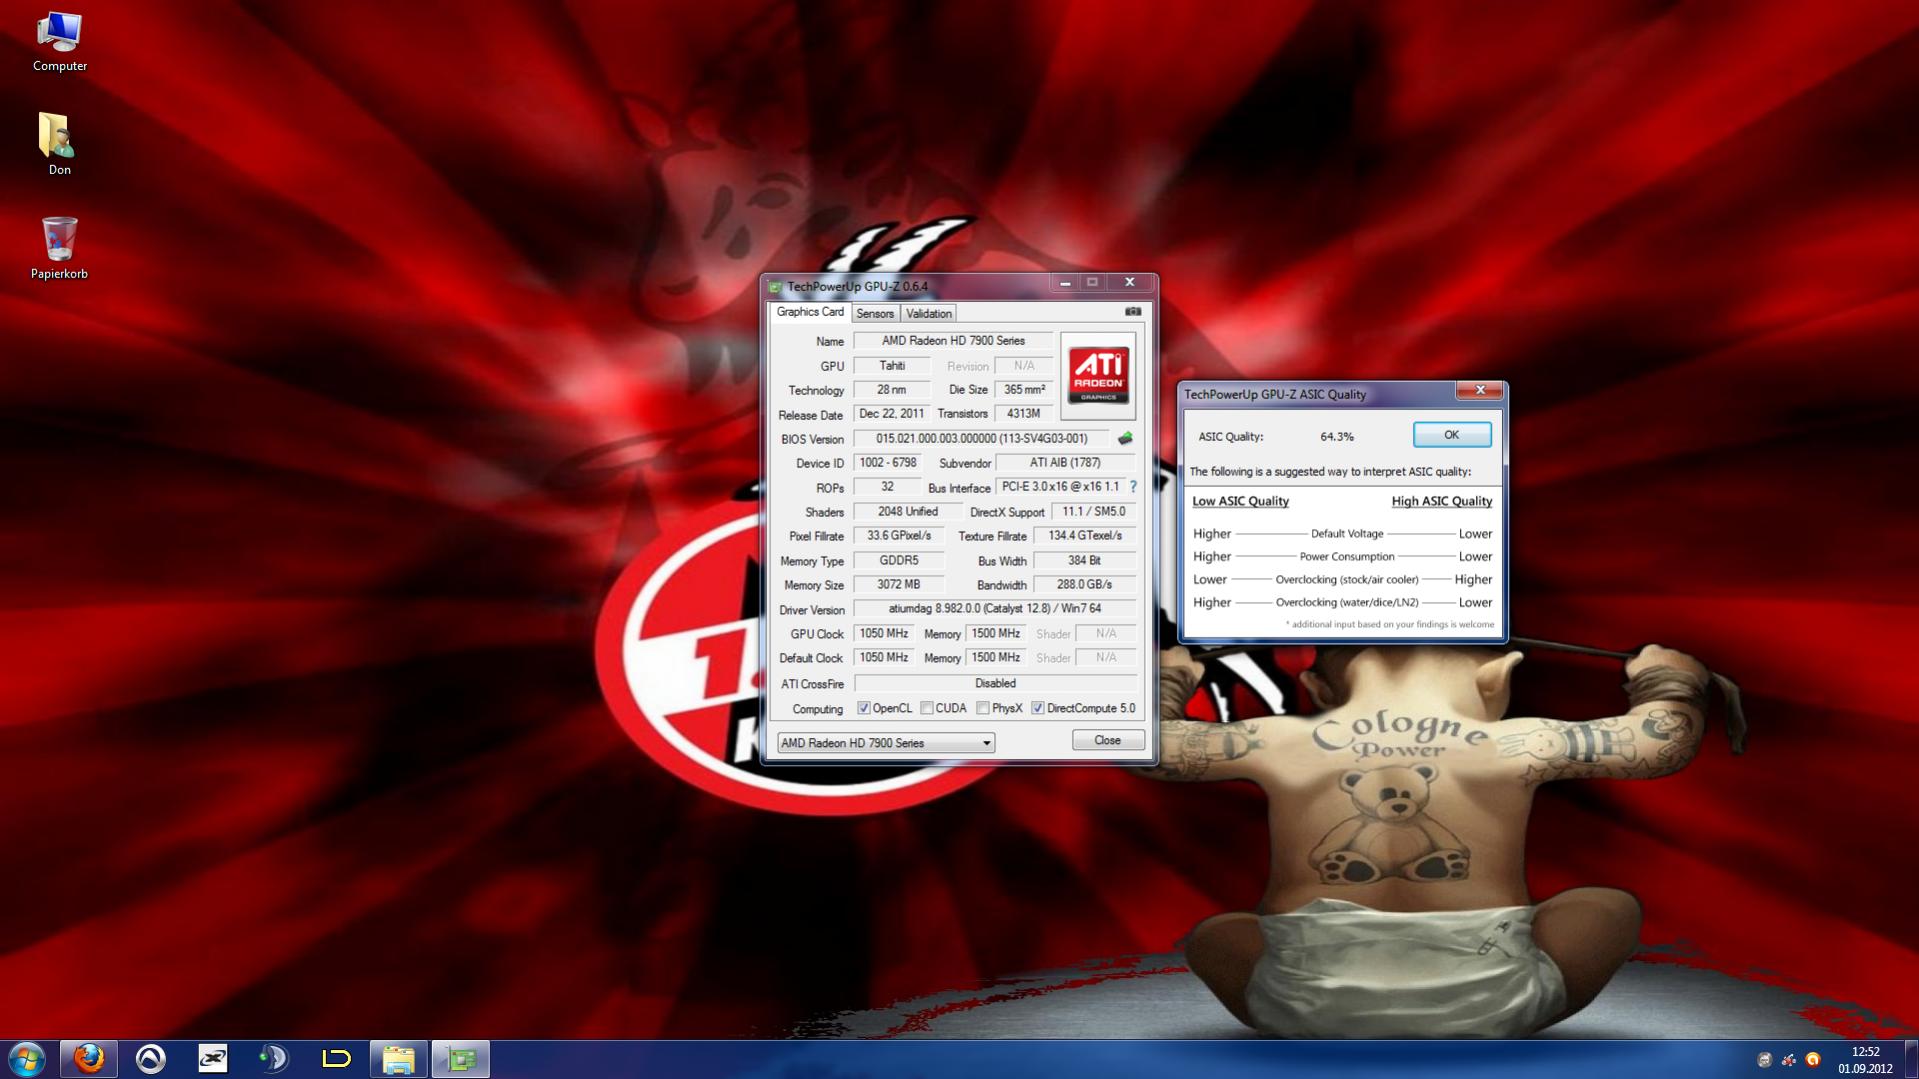Click the Driver Version field atiumdag 8.982.0.0
This screenshot has width=1919, height=1079.
click(995, 609)
